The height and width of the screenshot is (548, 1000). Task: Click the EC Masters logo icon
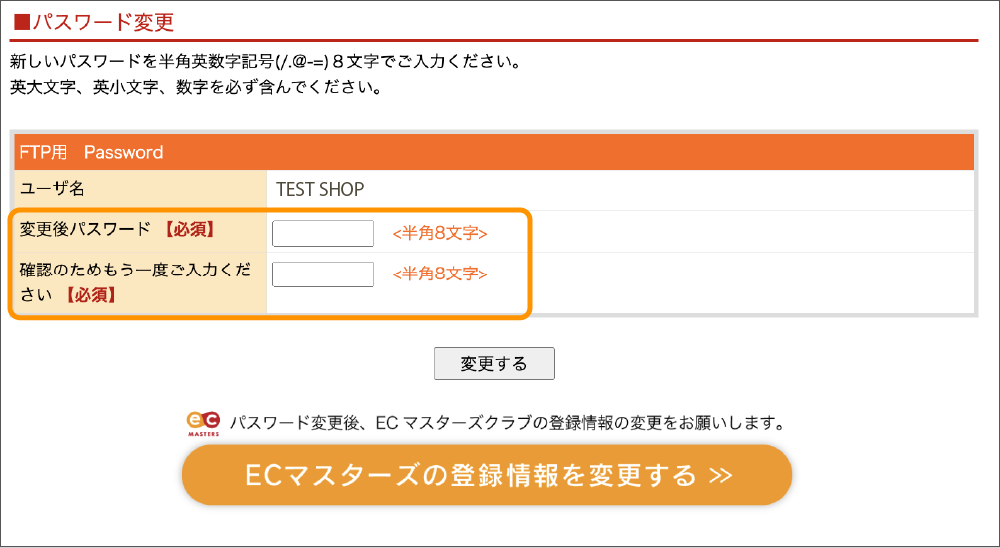tap(202, 423)
